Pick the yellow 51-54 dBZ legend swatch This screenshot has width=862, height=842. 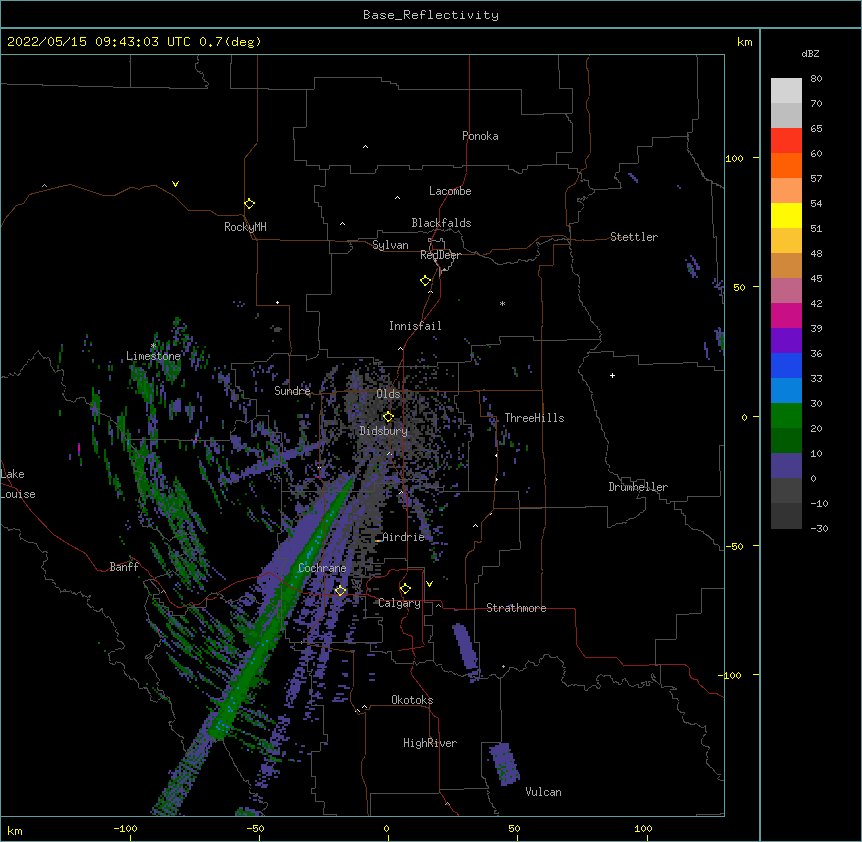pyautogui.click(x=786, y=215)
